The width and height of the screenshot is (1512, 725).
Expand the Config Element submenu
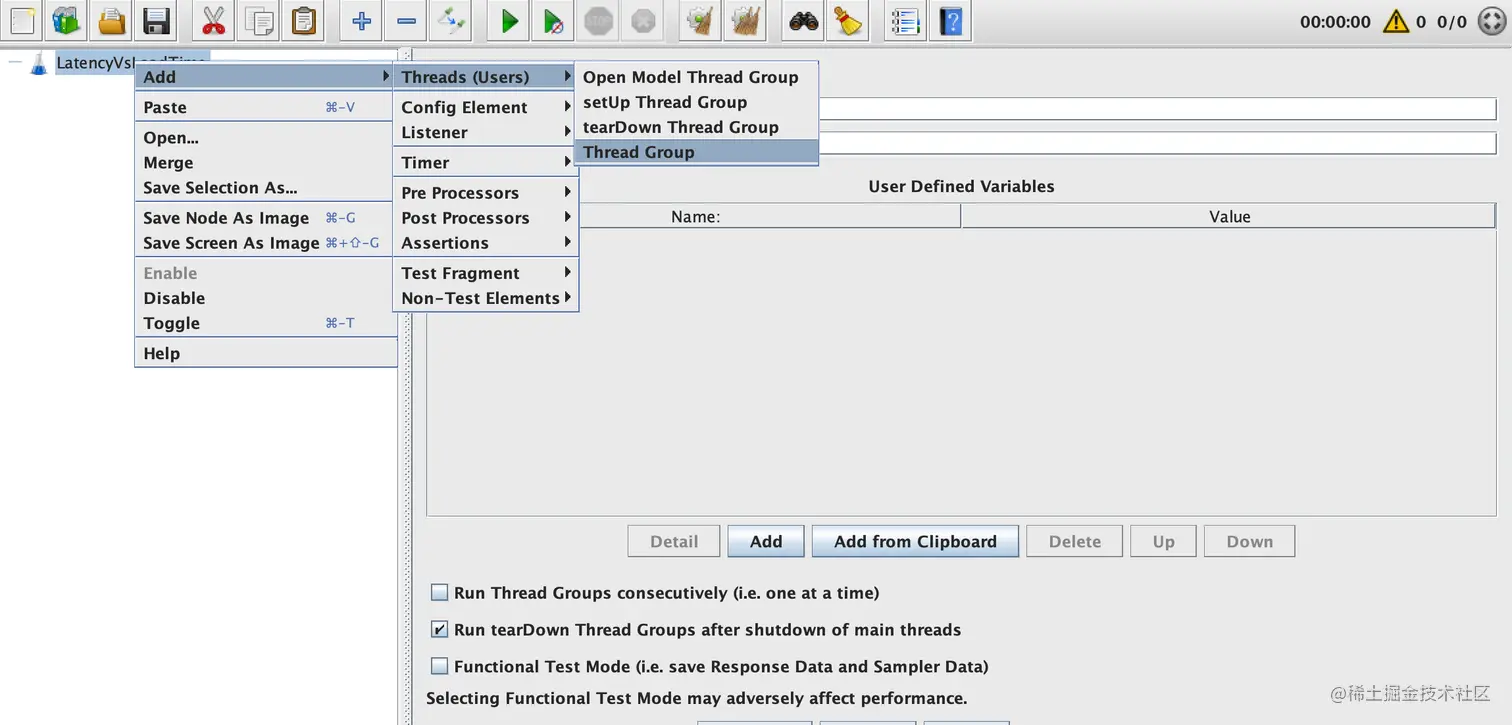click(486, 107)
